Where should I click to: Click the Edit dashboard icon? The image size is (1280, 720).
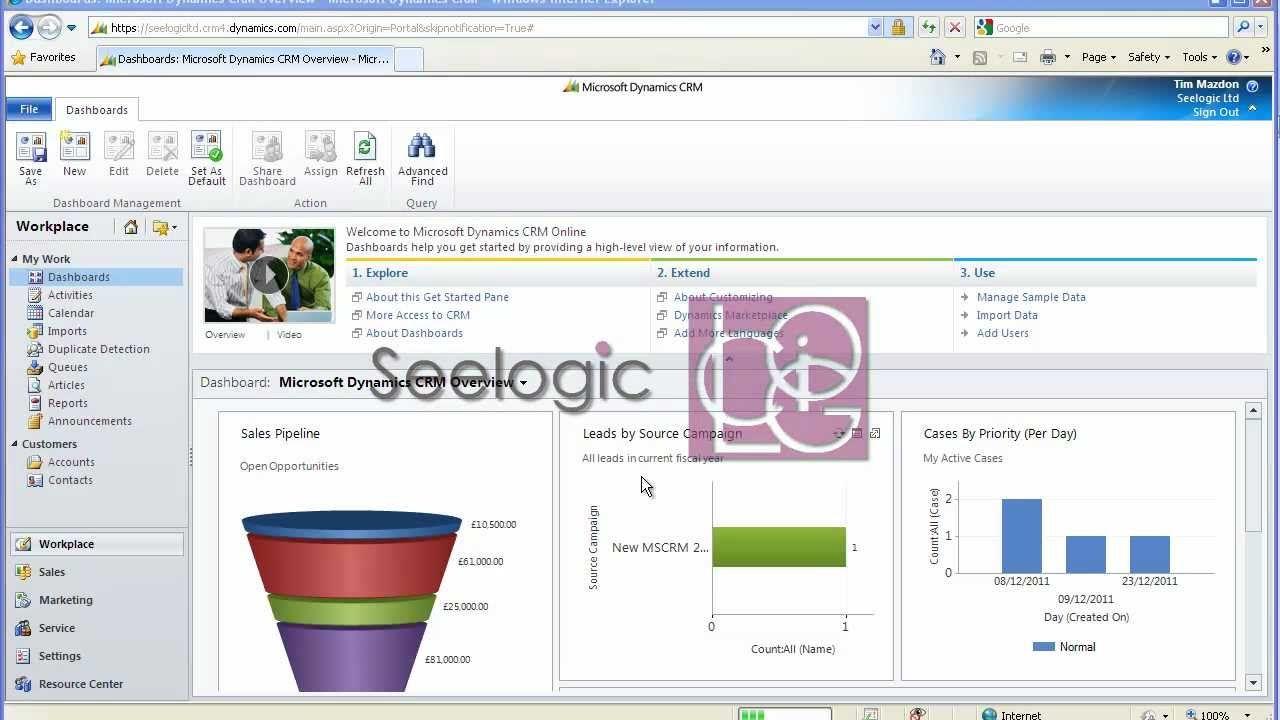pos(119,155)
